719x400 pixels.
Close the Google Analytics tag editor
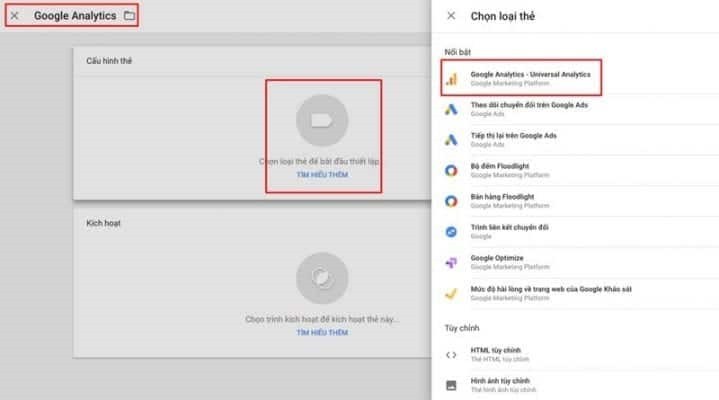[14, 16]
